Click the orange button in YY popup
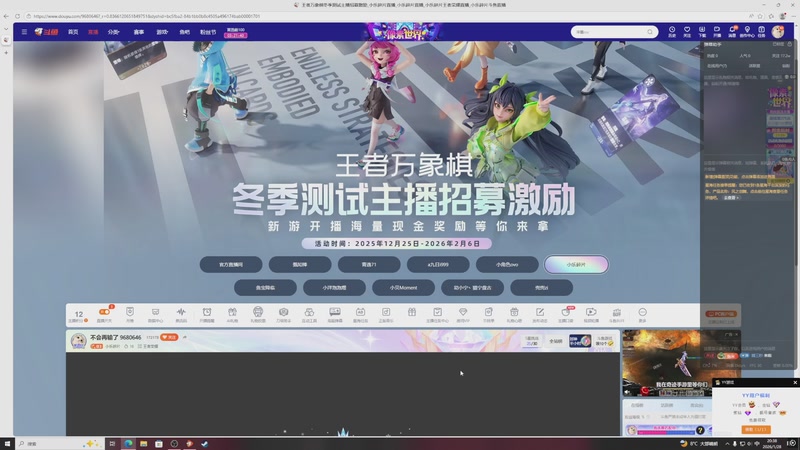The image size is (800, 450). pyautogui.click(x=756, y=430)
